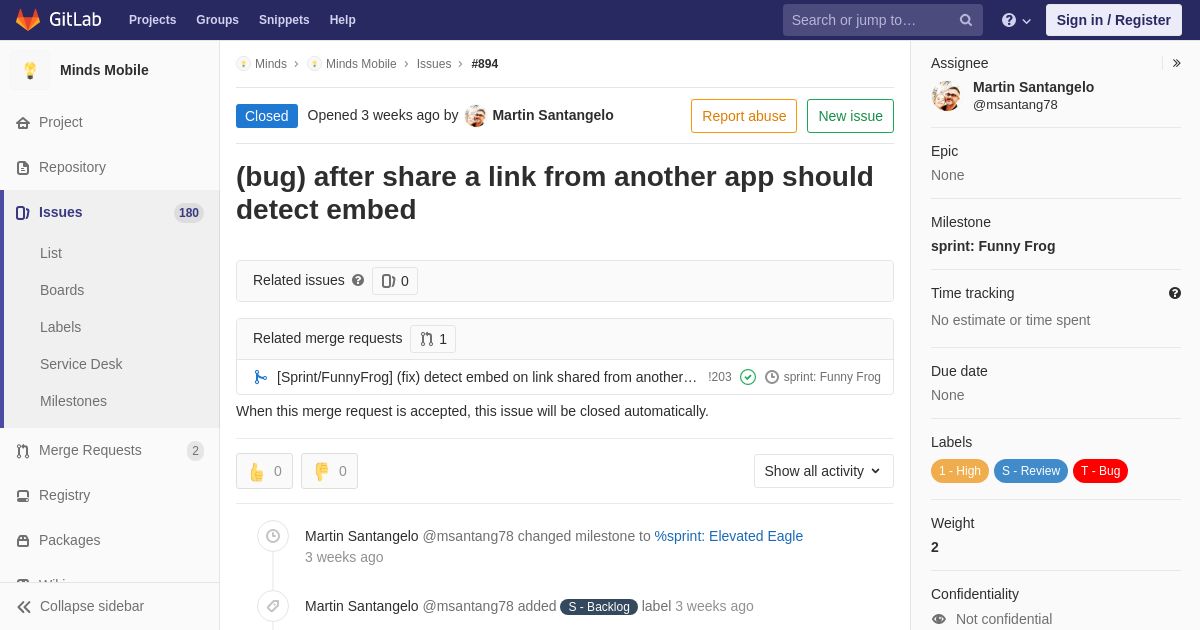The height and width of the screenshot is (630, 1200).
Task: Click Martin Santangelo assignee name in sidebar
Action: [1033, 87]
